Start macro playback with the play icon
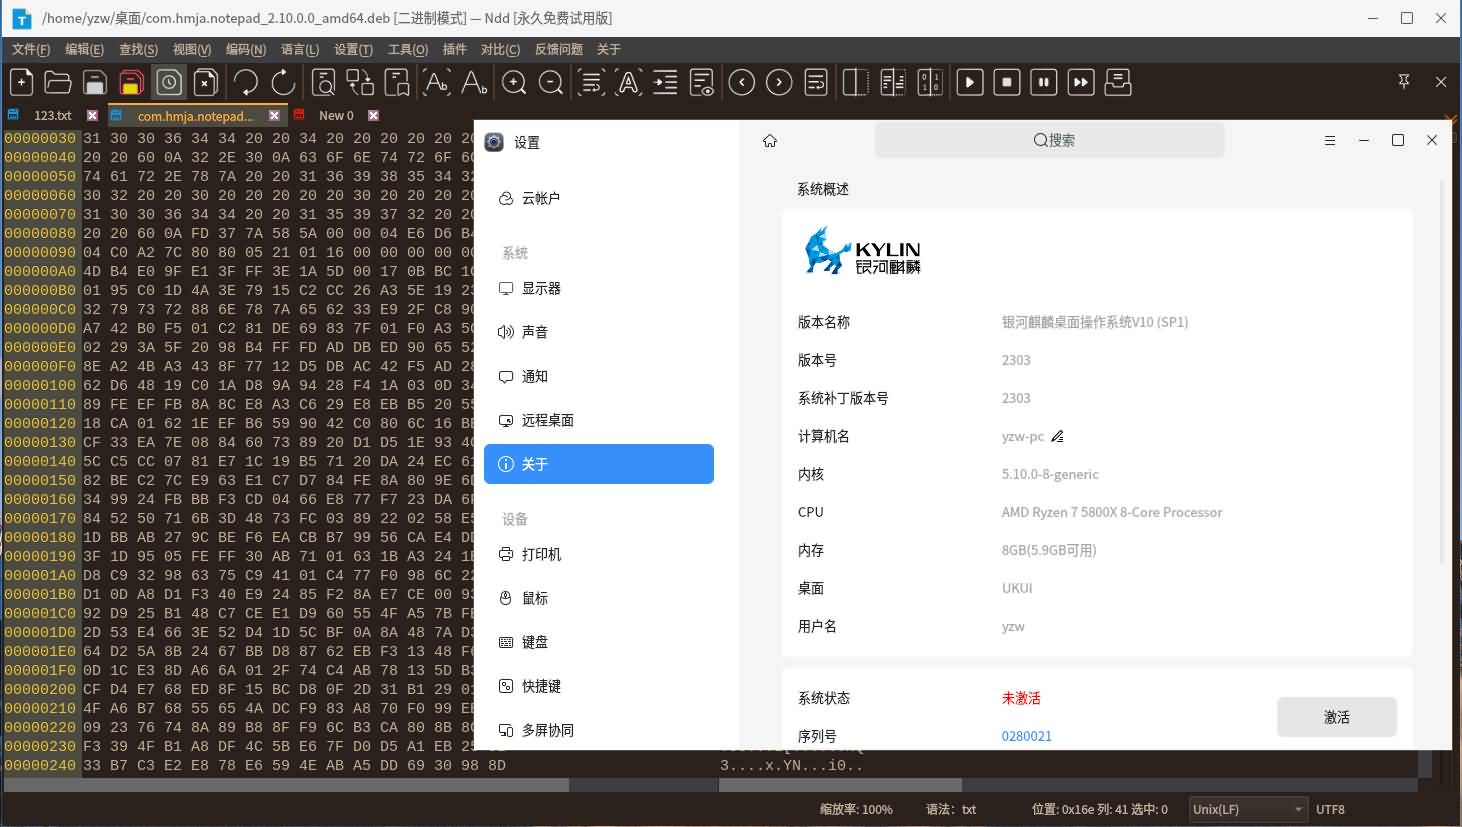 point(969,82)
